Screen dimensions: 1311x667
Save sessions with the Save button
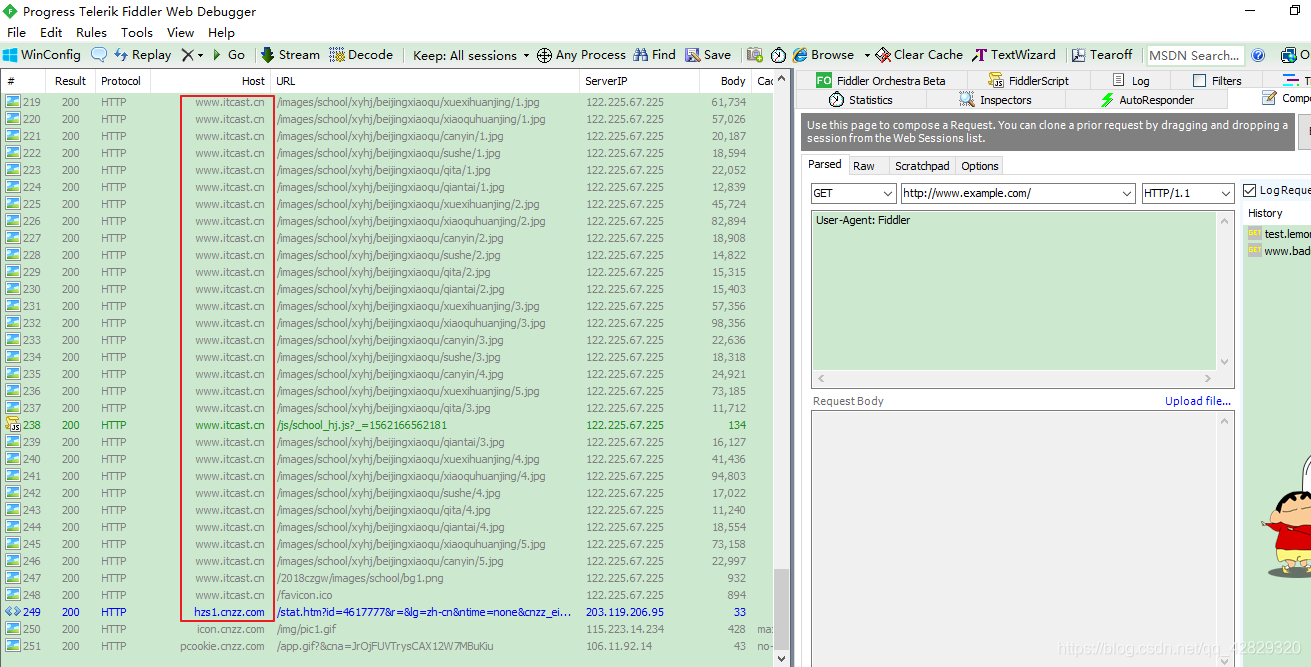click(708, 55)
